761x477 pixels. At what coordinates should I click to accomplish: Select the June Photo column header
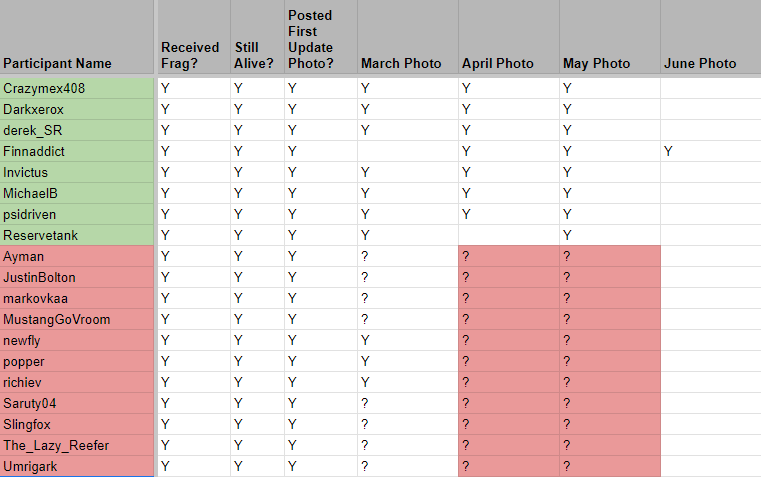(x=708, y=63)
